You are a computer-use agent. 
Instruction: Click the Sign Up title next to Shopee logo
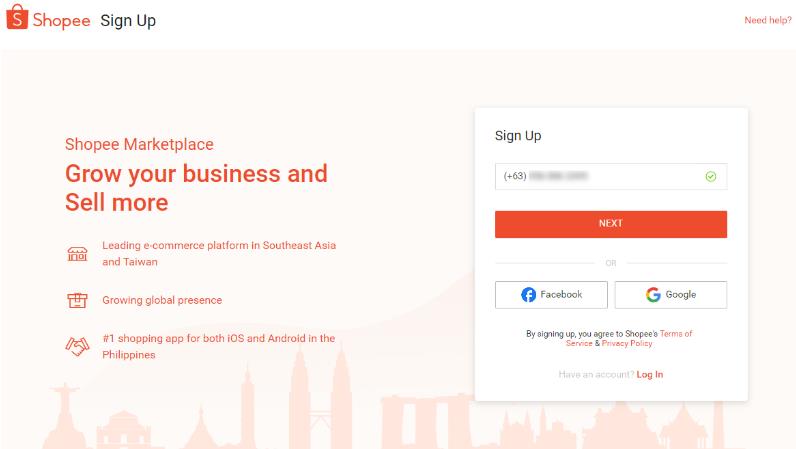(128, 21)
